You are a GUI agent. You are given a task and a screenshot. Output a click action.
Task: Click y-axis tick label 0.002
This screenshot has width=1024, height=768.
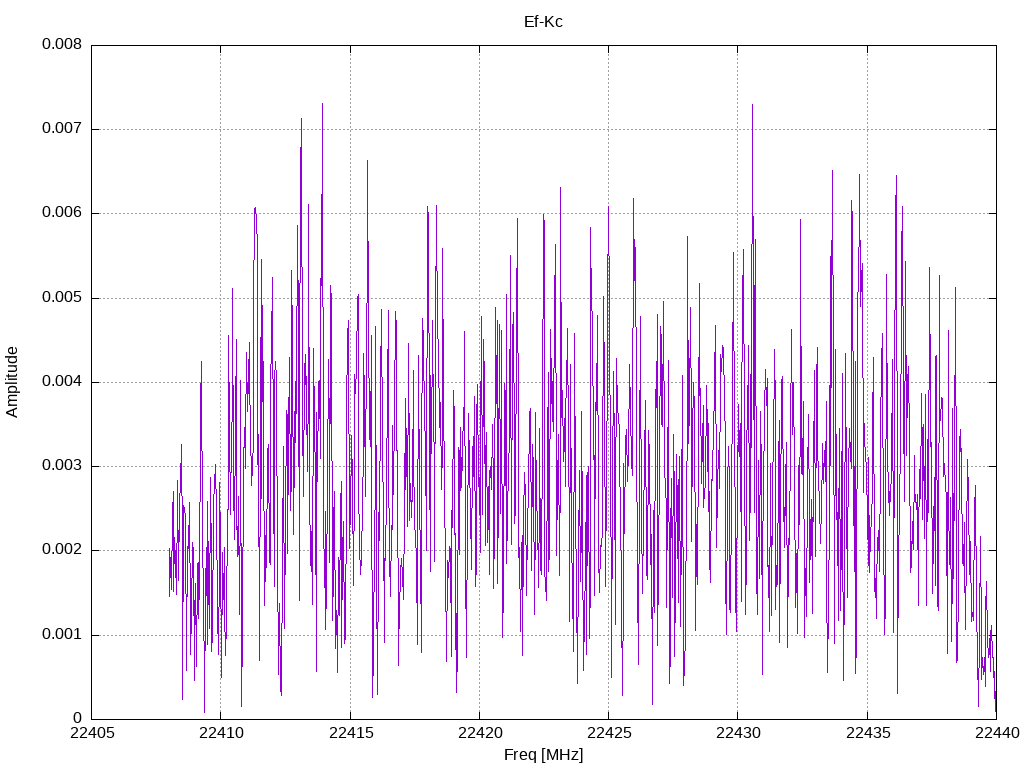point(62,550)
